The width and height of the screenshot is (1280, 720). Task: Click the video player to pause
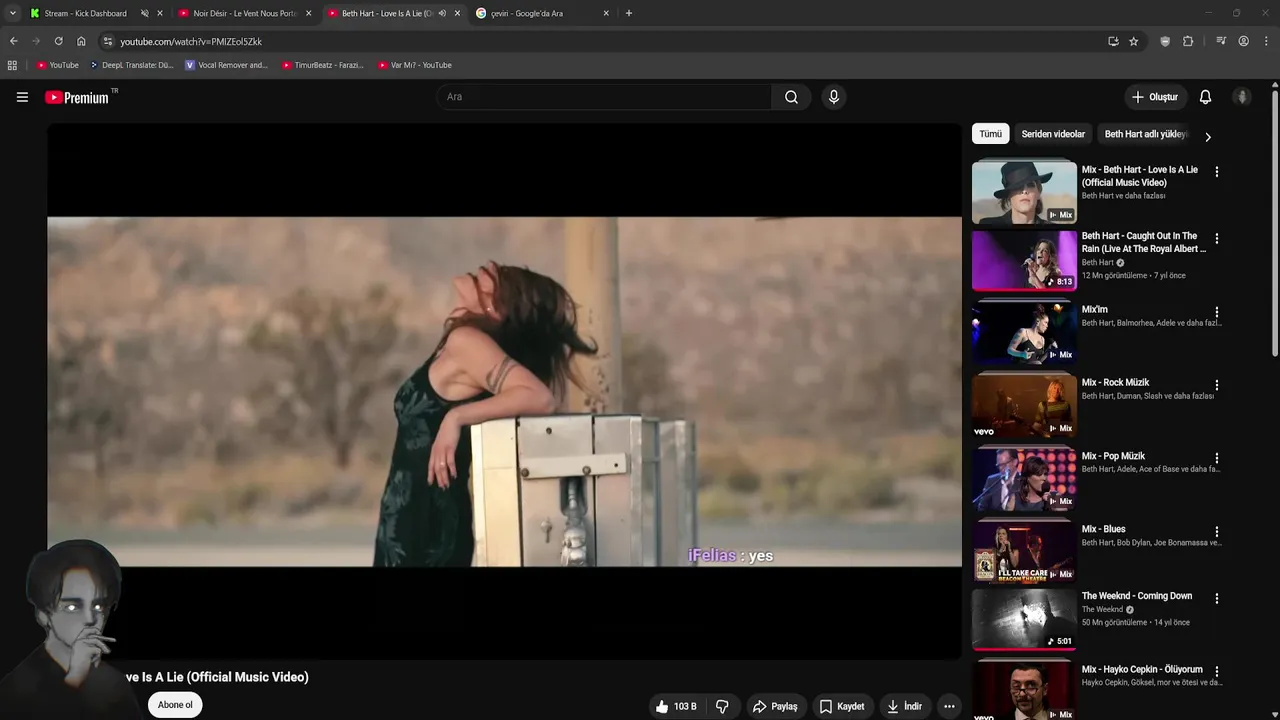point(504,391)
